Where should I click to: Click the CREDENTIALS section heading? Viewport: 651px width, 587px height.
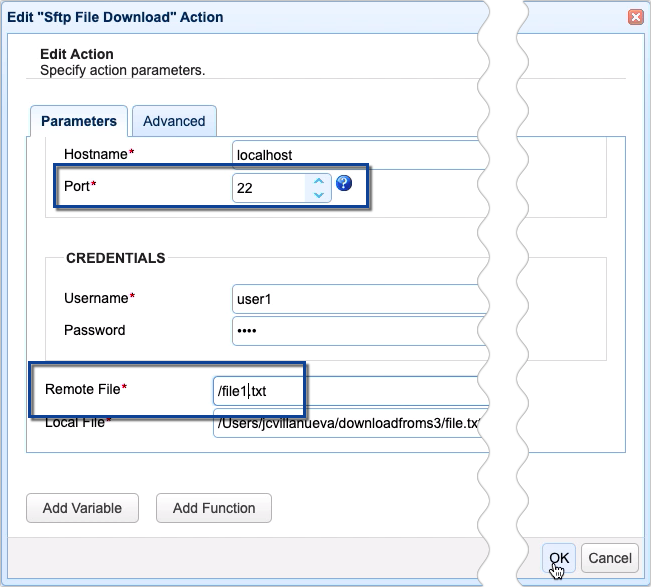pyautogui.click(x=116, y=258)
